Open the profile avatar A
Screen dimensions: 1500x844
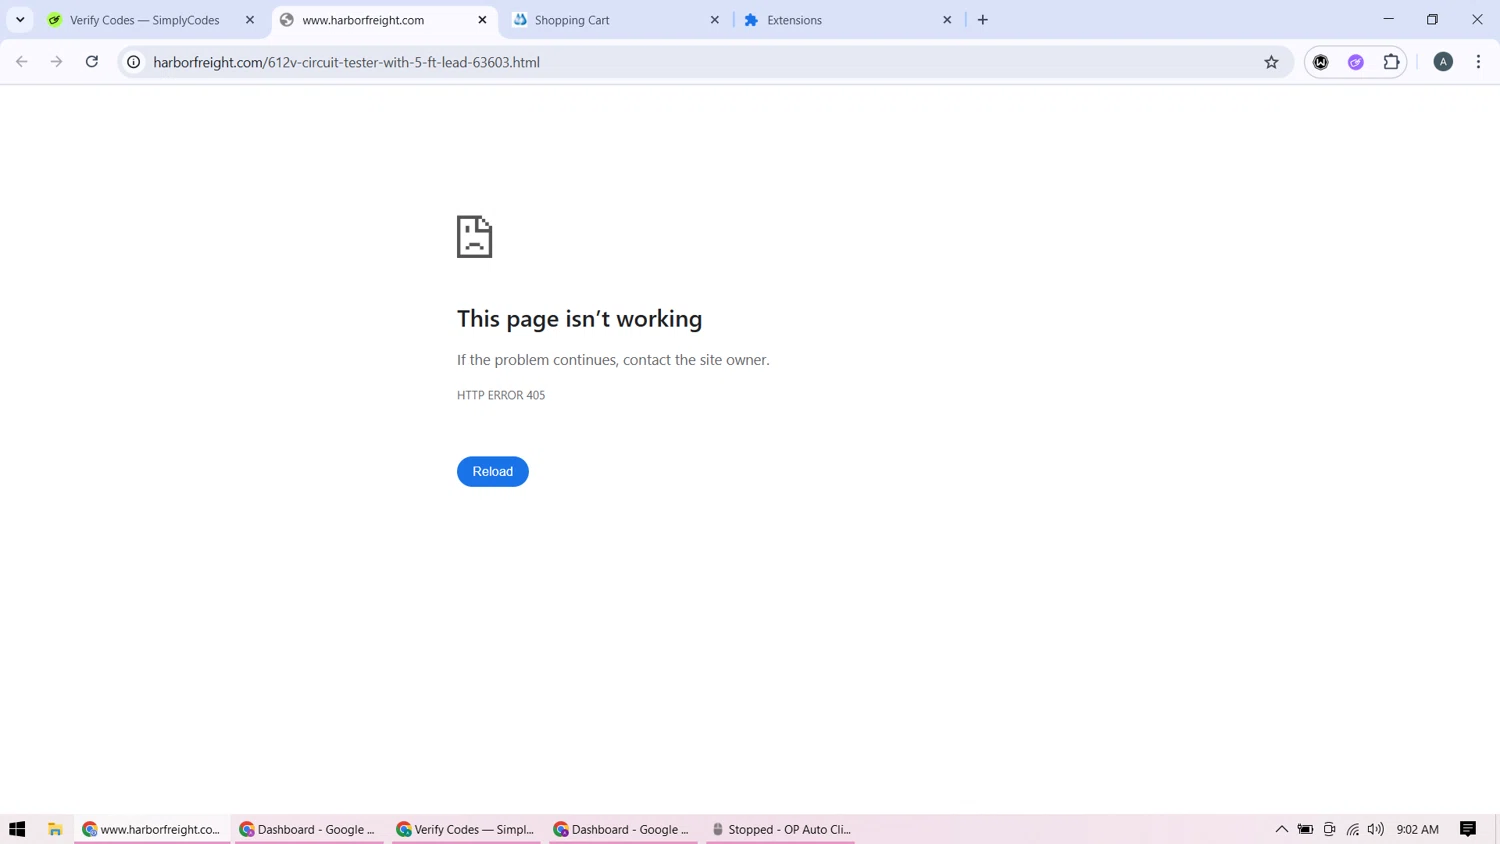[1443, 62]
